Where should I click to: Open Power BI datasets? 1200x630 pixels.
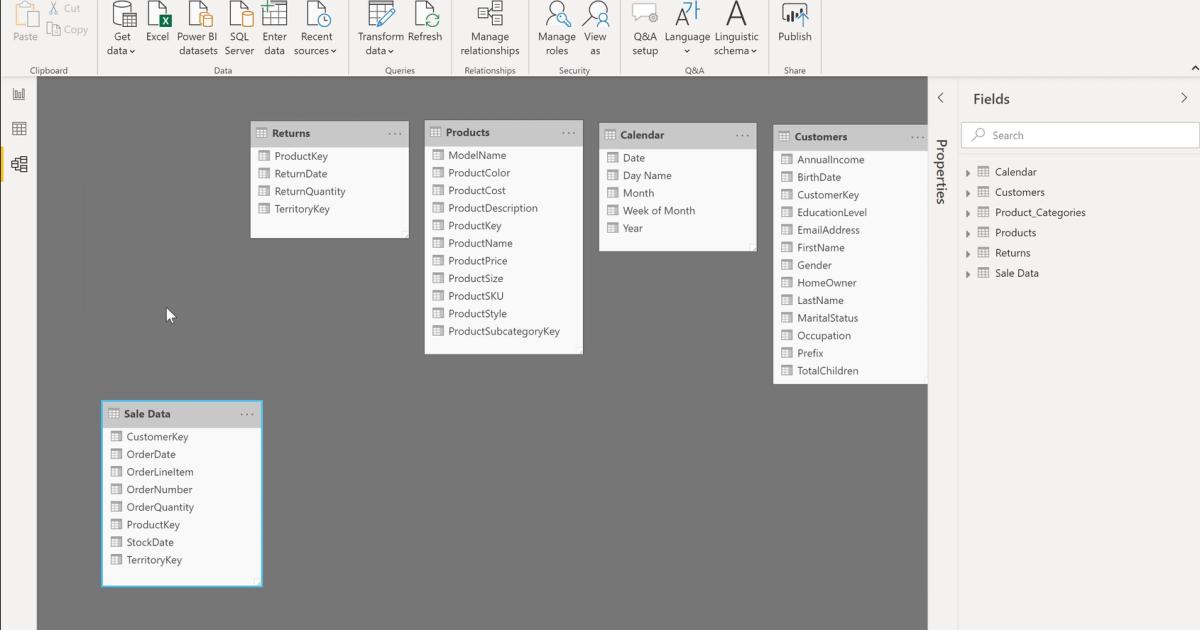pyautogui.click(x=197, y=30)
